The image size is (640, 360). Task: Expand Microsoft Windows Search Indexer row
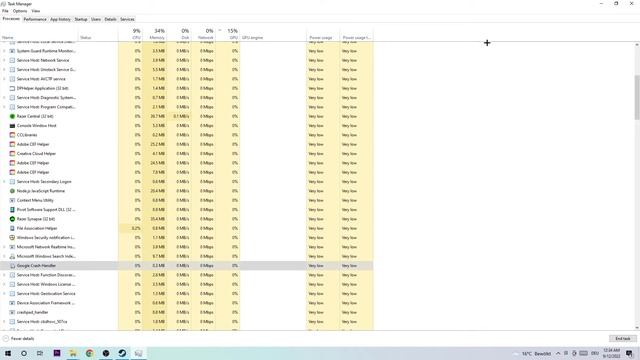(4, 256)
